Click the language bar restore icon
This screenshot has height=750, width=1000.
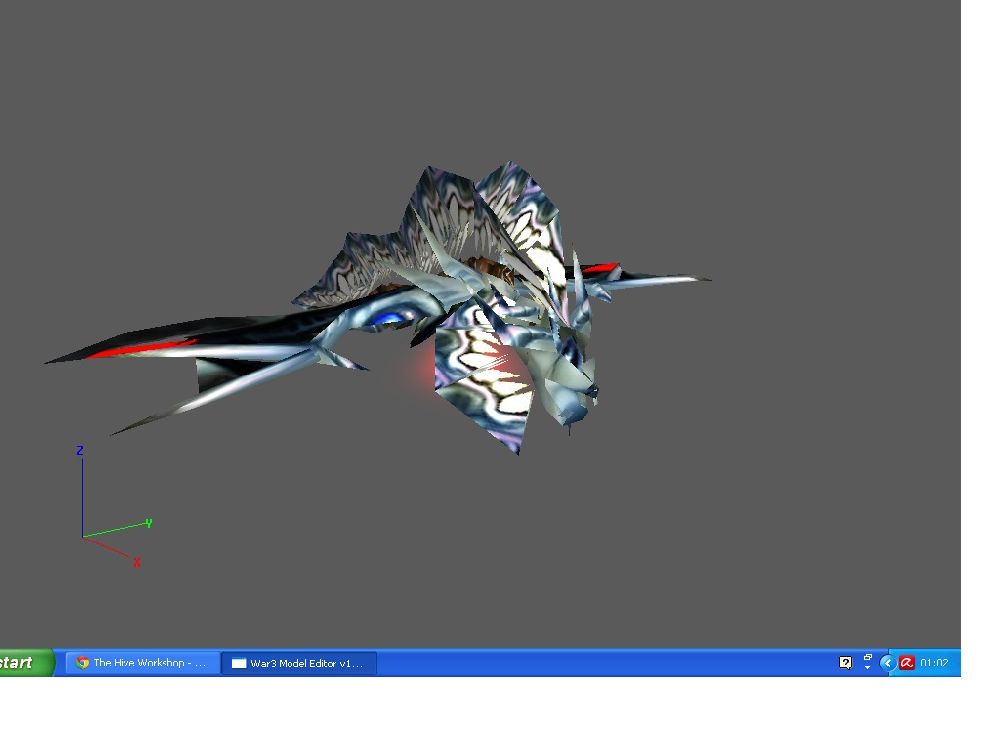point(867,657)
